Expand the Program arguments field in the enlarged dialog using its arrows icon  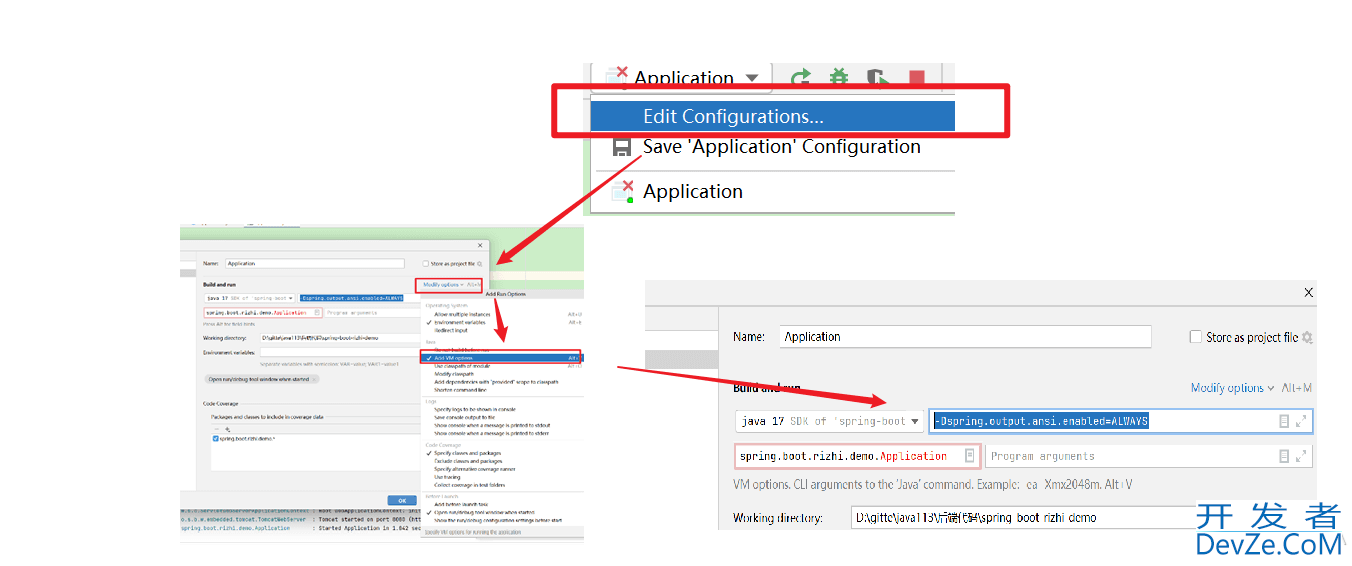[x=1301, y=456]
